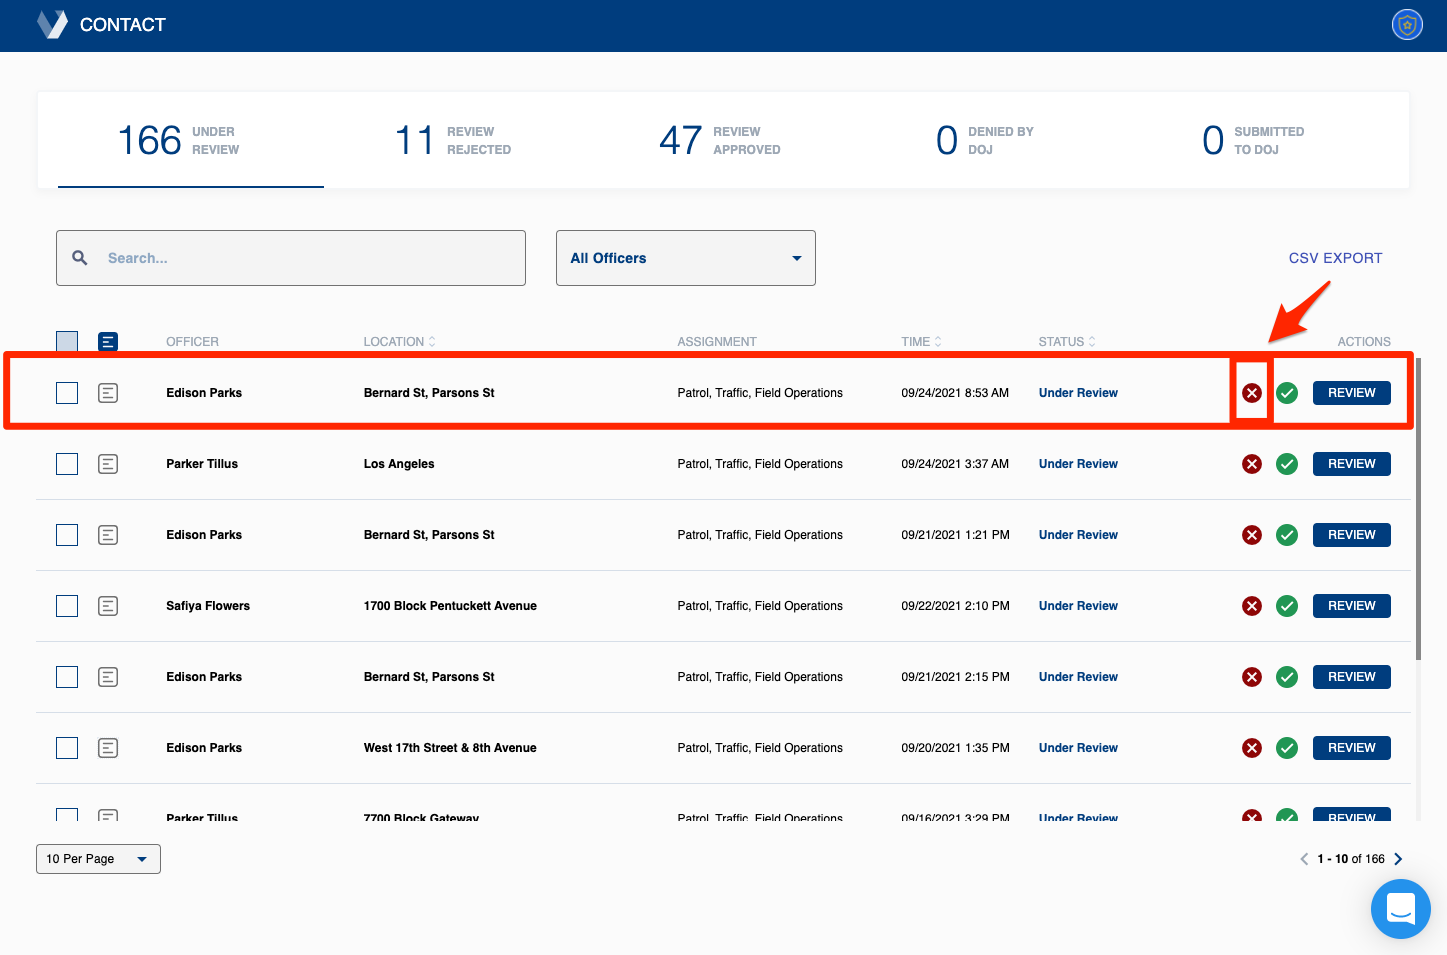Image resolution: width=1447 pixels, height=955 pixels.
Task: Sort the table by Time column
Action: pos(921,341)
